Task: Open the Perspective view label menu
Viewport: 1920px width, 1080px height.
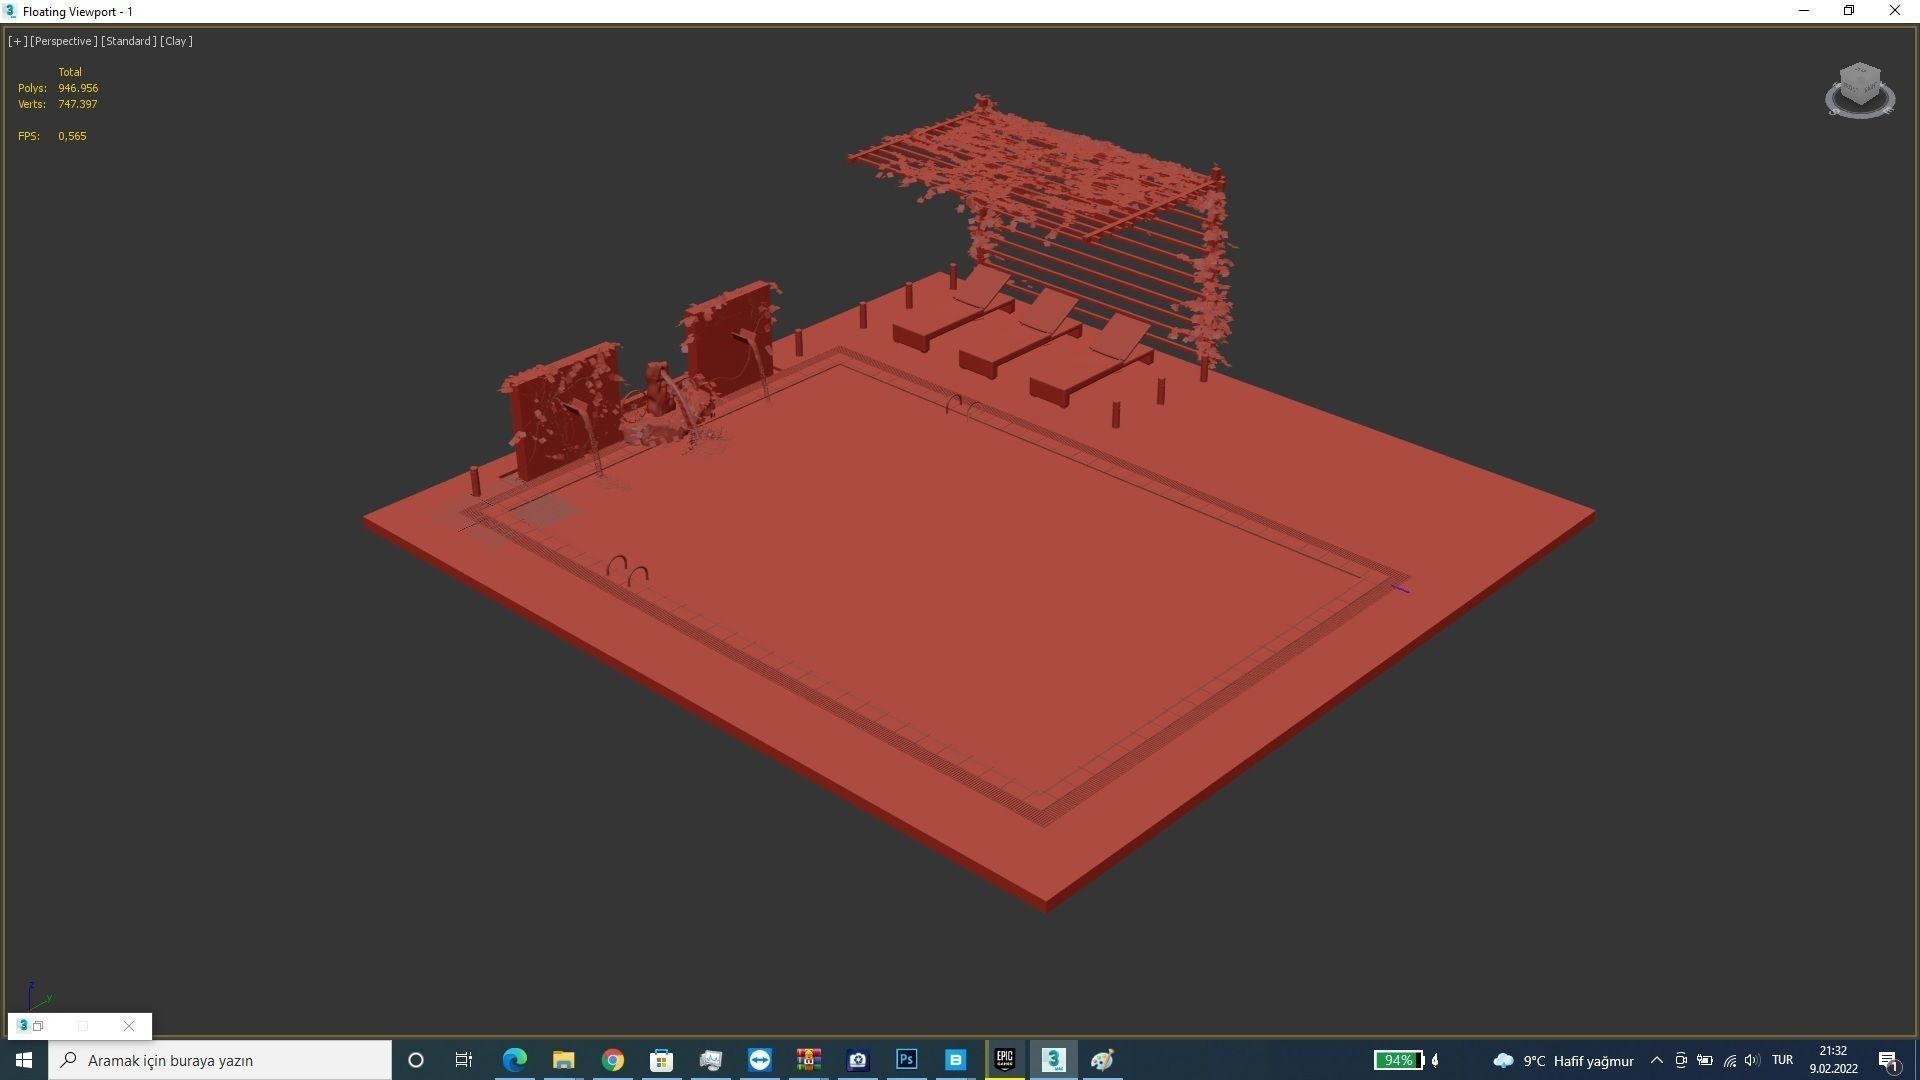Action: pos(64,41)
